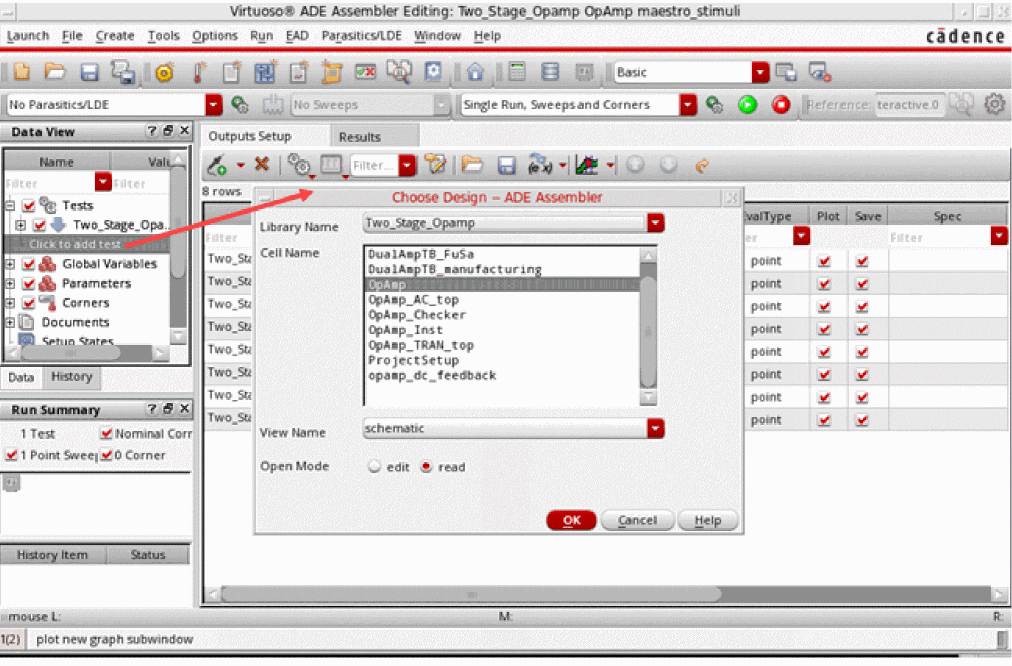This screenshot has height=666, width=1012.
Task: Toggle the 1 Point Sweep checkbox
Action: coord(11,455)
